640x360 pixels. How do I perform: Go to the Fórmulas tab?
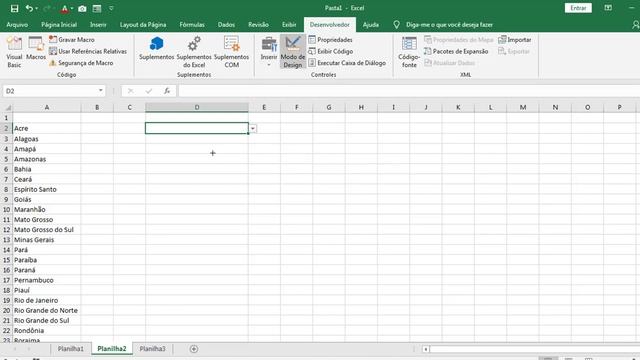(192, 24)
